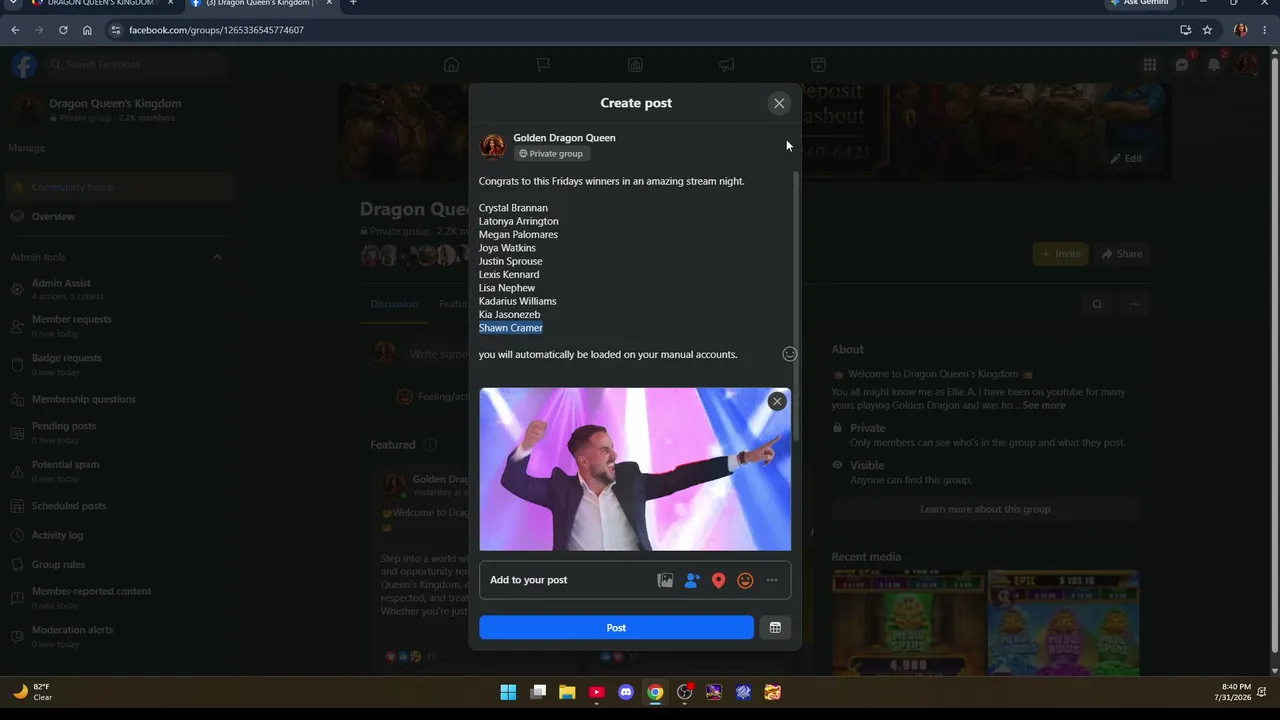The height and width of the screenshot is (720, 1280).
Task: Open the Windows Start menu
Action: (508, 692)
